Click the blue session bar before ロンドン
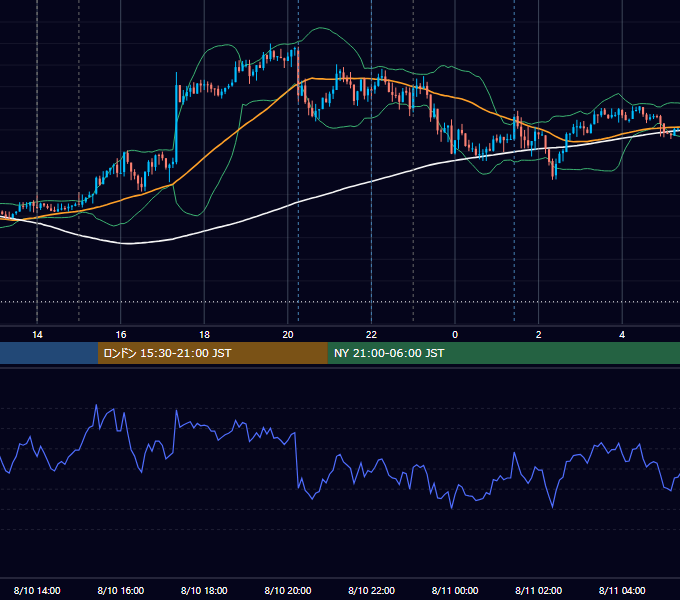This screenshot has width=680, height=600. 49,353
